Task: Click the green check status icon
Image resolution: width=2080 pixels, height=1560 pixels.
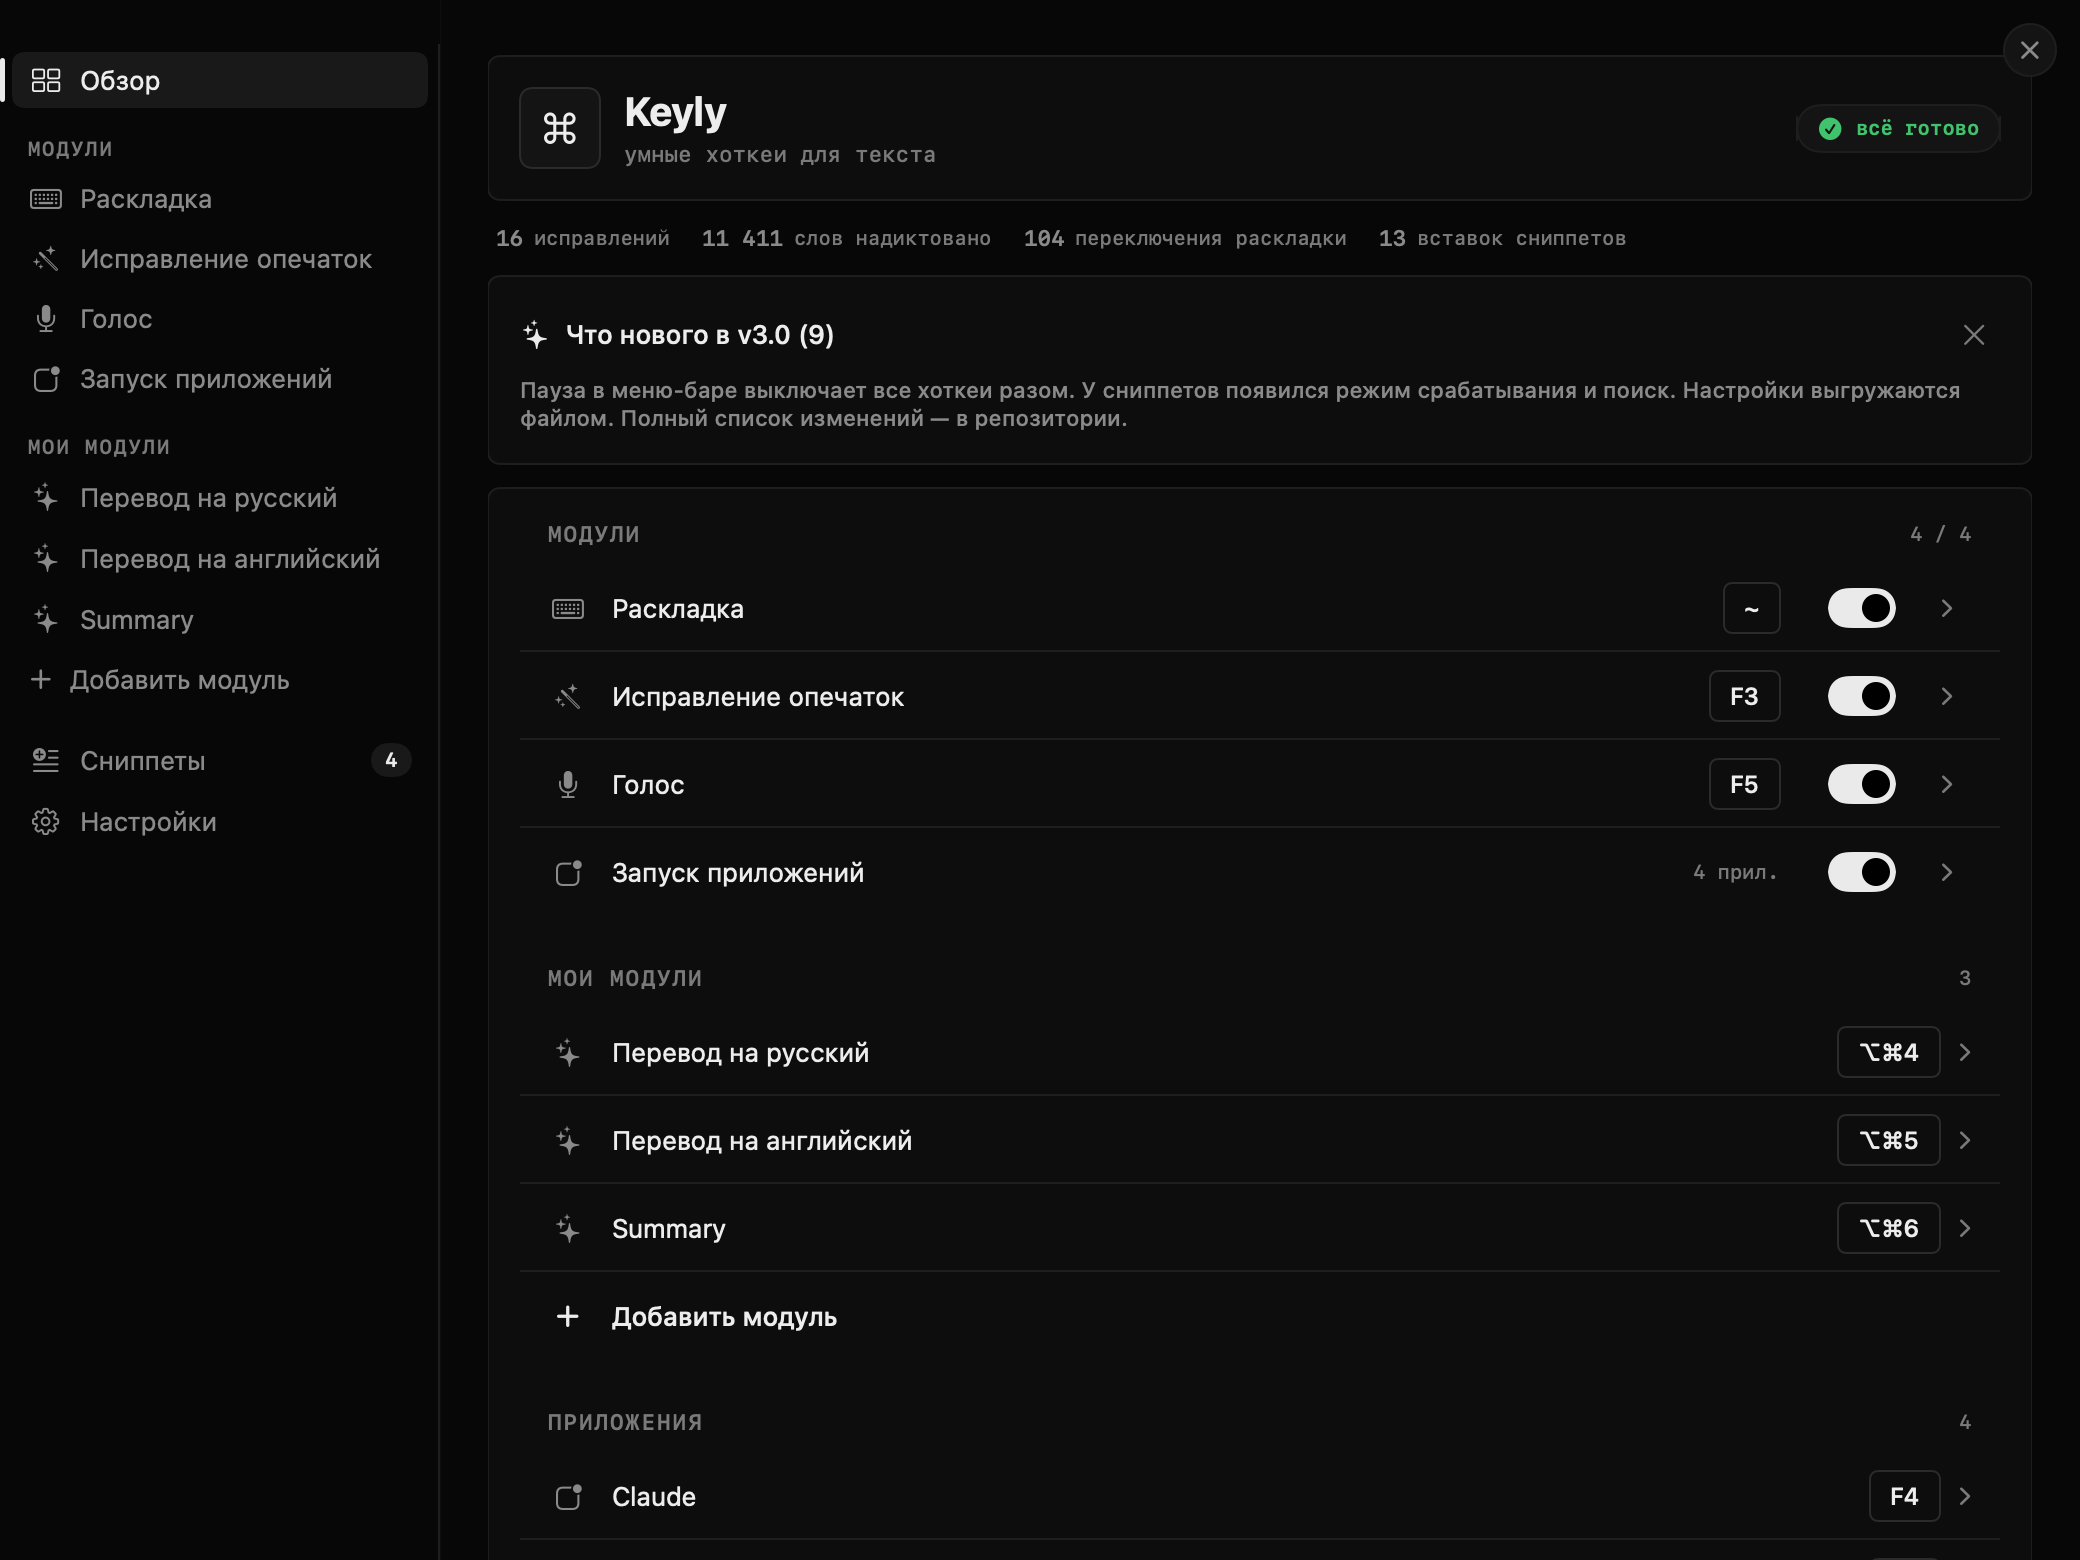Action: [1830, 128]
